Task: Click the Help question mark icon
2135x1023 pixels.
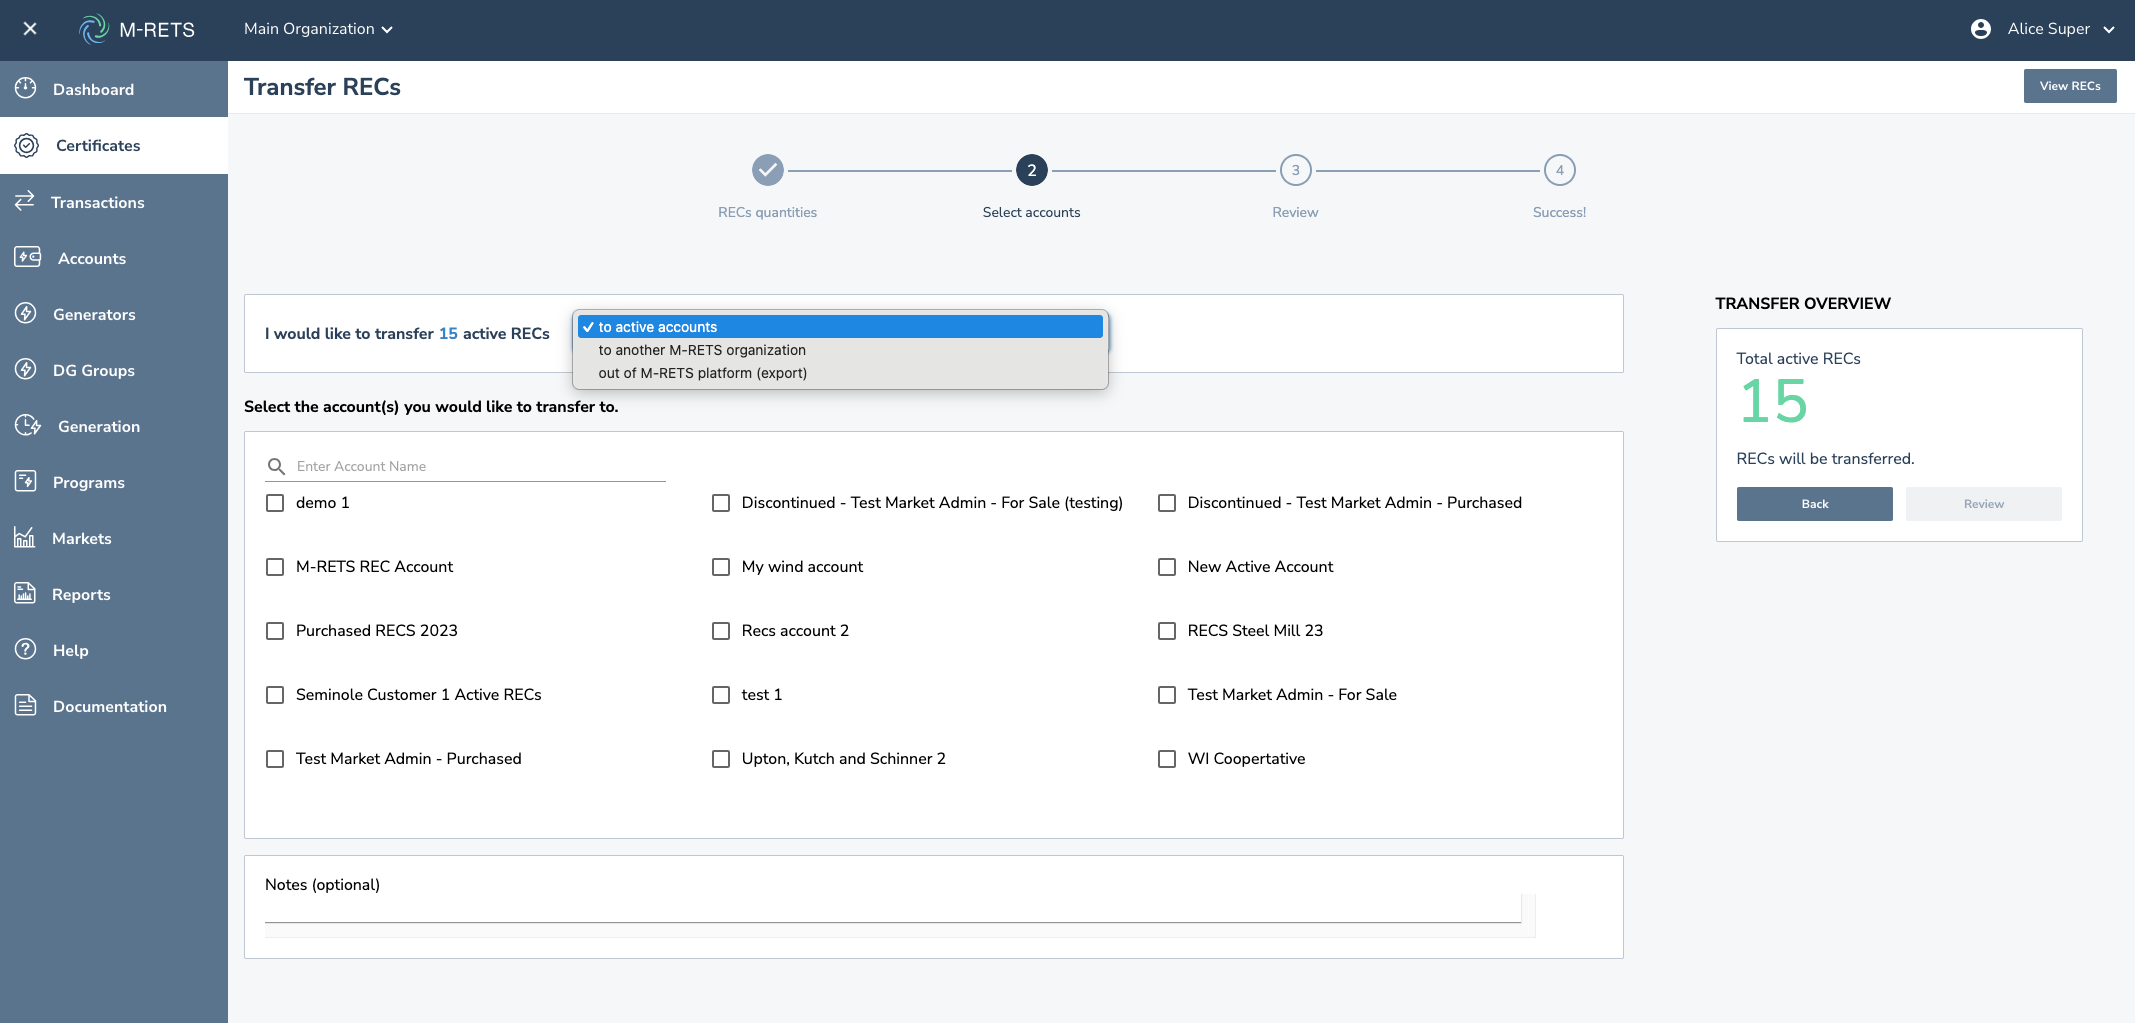Action: click(x=26, y=649)
